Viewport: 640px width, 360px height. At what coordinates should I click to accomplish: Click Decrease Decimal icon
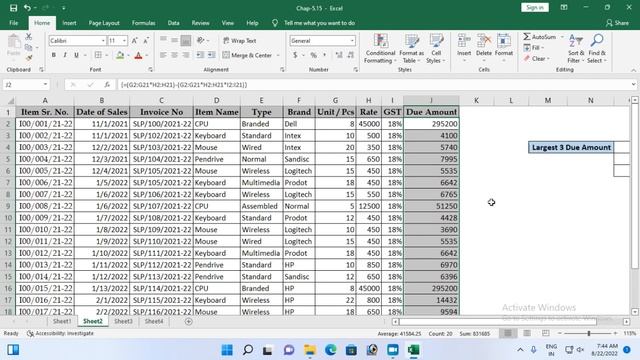[x=351, y=55]
